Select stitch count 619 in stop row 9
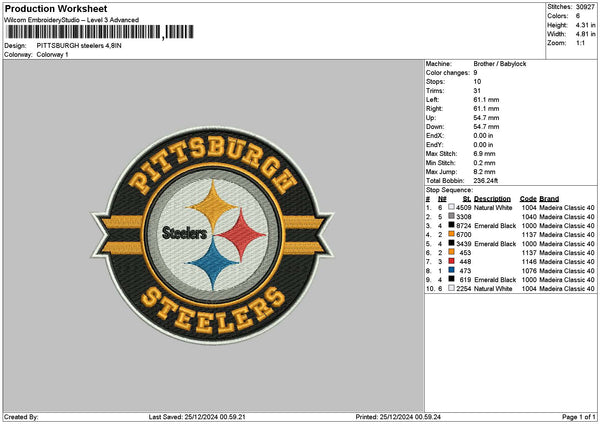 tap(466, 280)
